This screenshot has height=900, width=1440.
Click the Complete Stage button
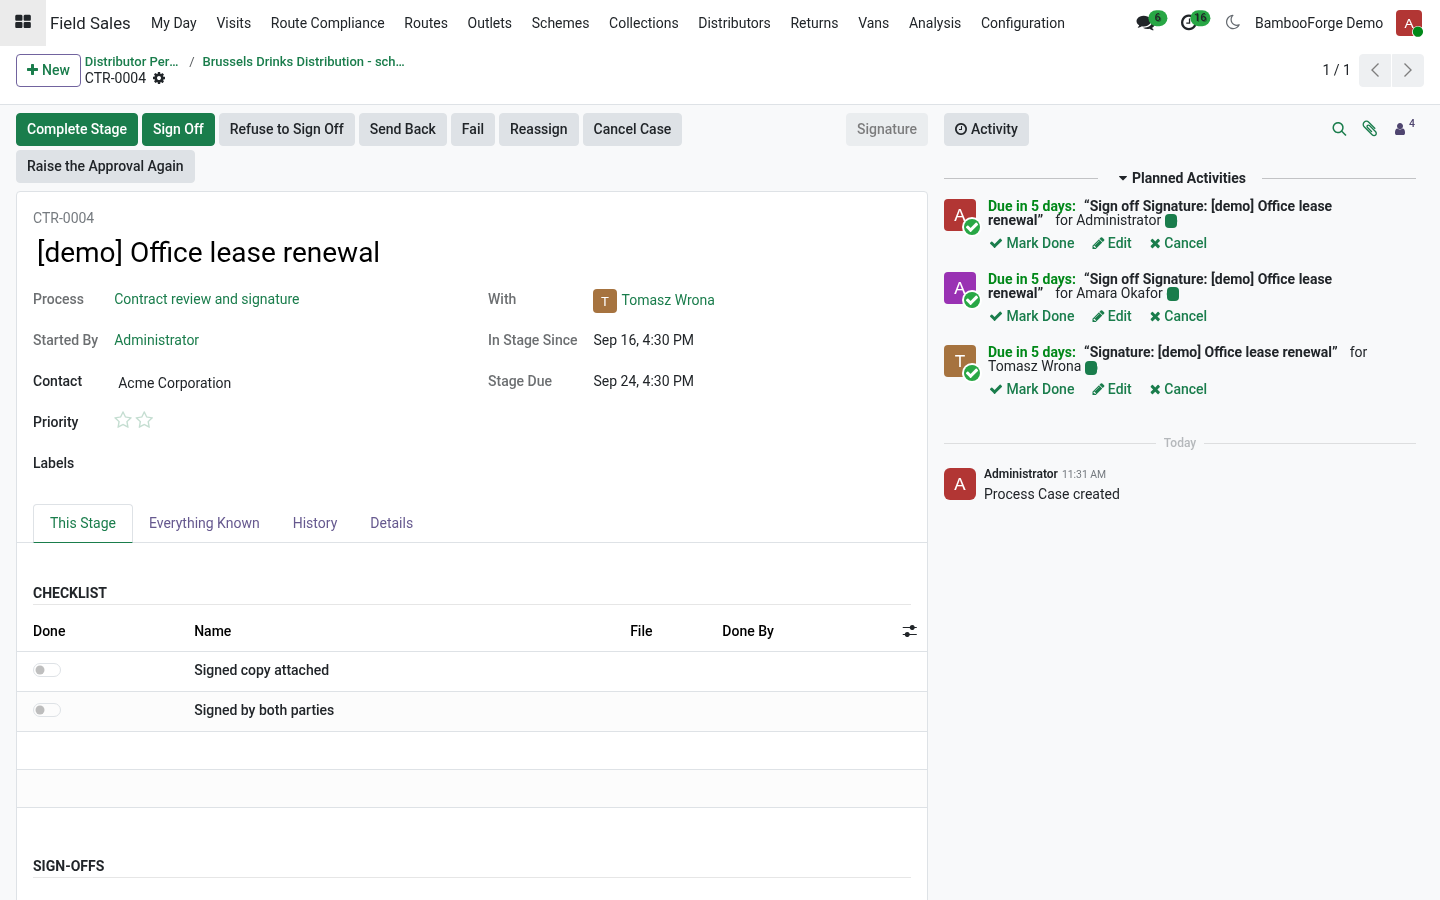[x=77, y=129]
